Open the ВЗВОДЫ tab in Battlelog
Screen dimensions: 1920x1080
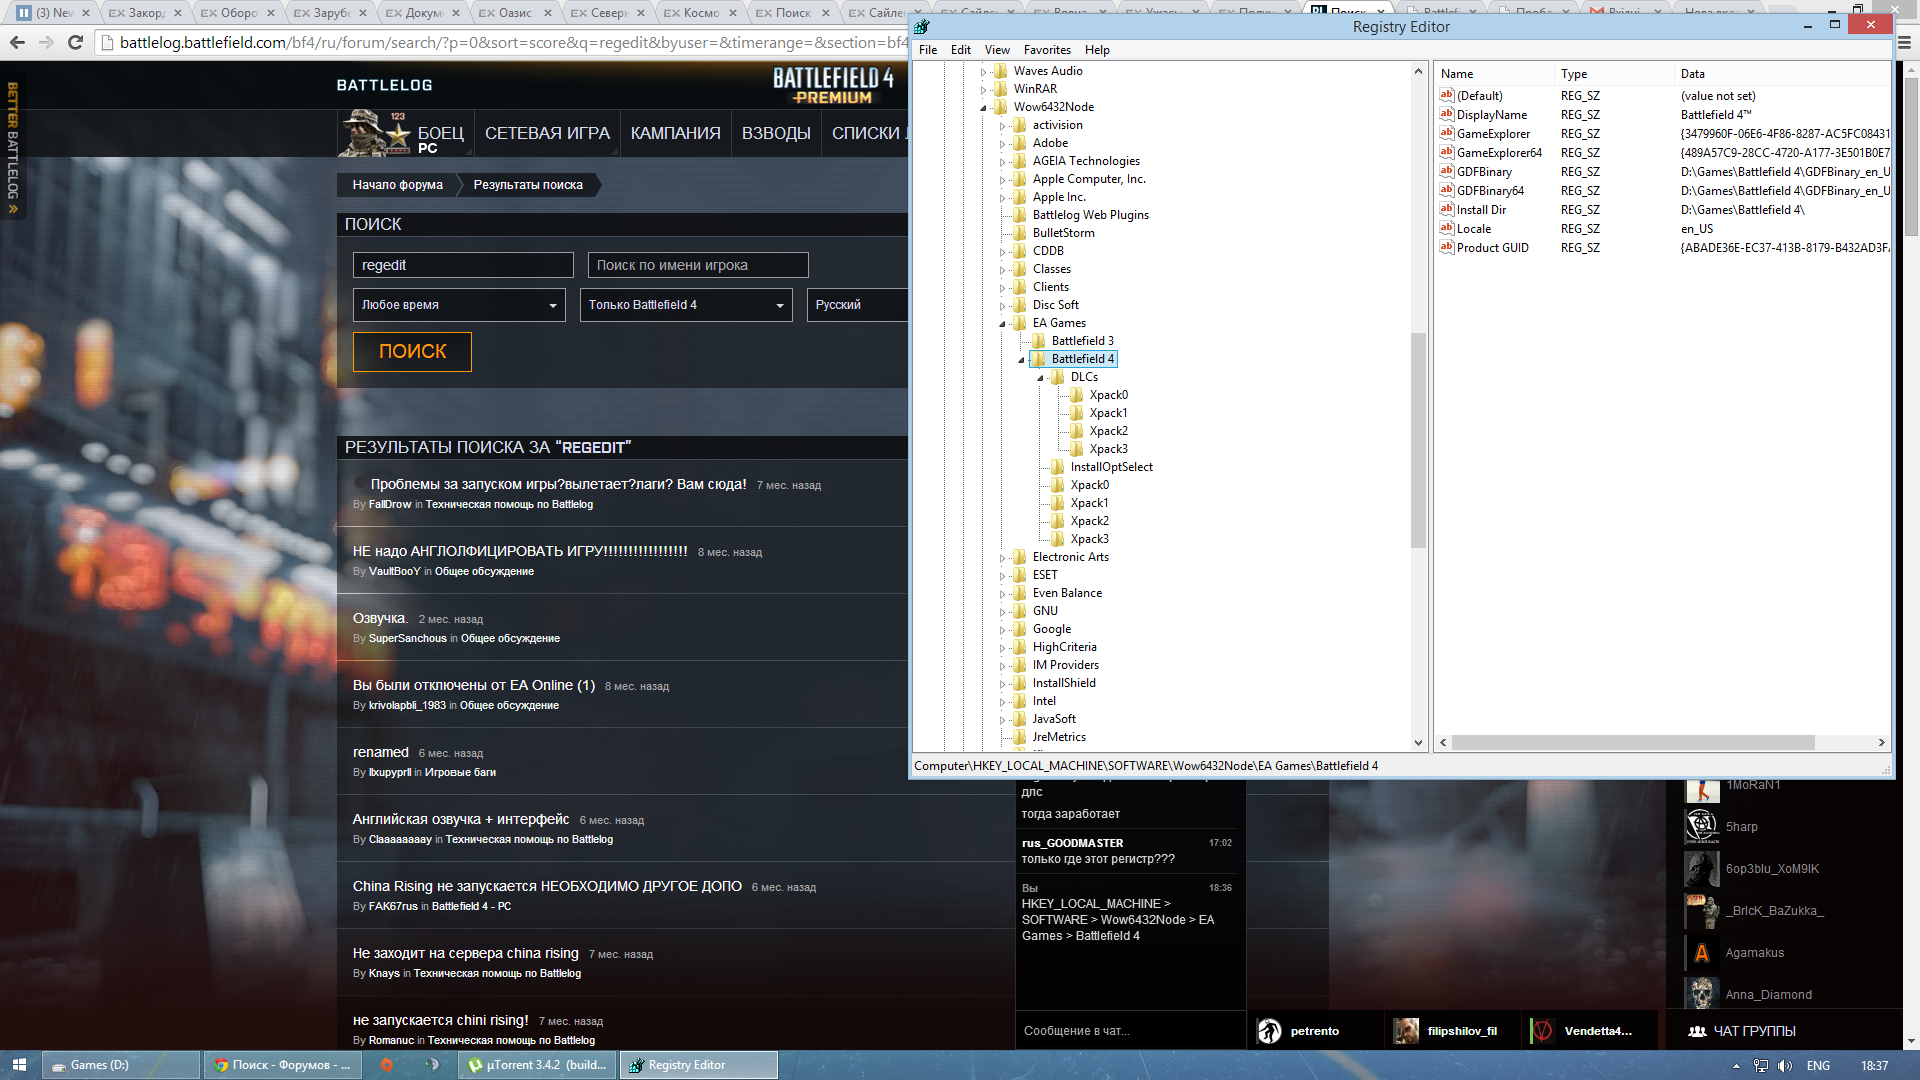[776, 133]
